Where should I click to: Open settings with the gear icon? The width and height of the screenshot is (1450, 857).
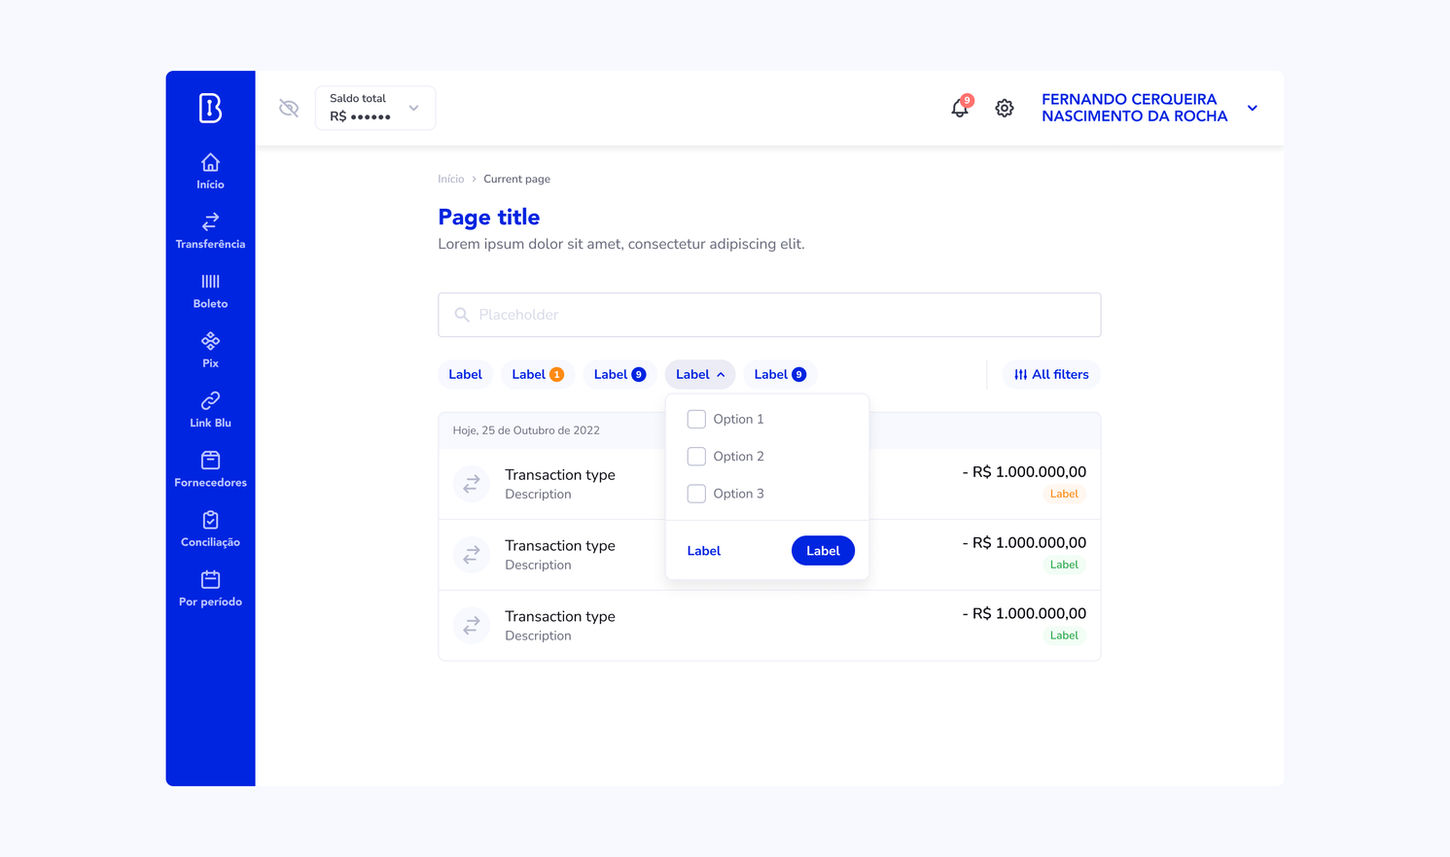[x=1004, y=107]
